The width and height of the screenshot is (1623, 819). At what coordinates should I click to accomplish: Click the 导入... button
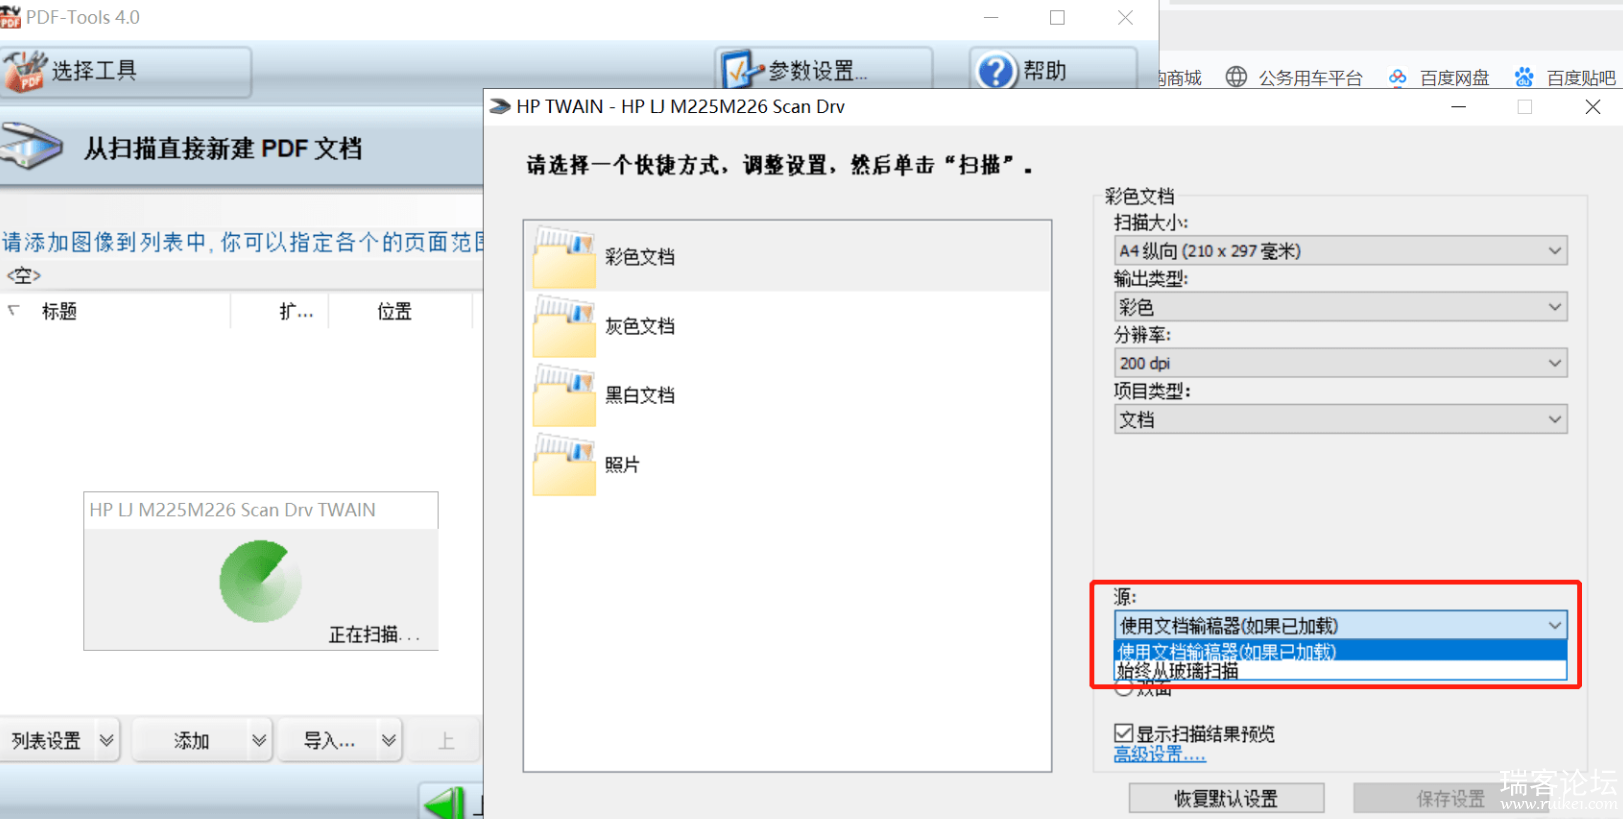click(329, 741)
